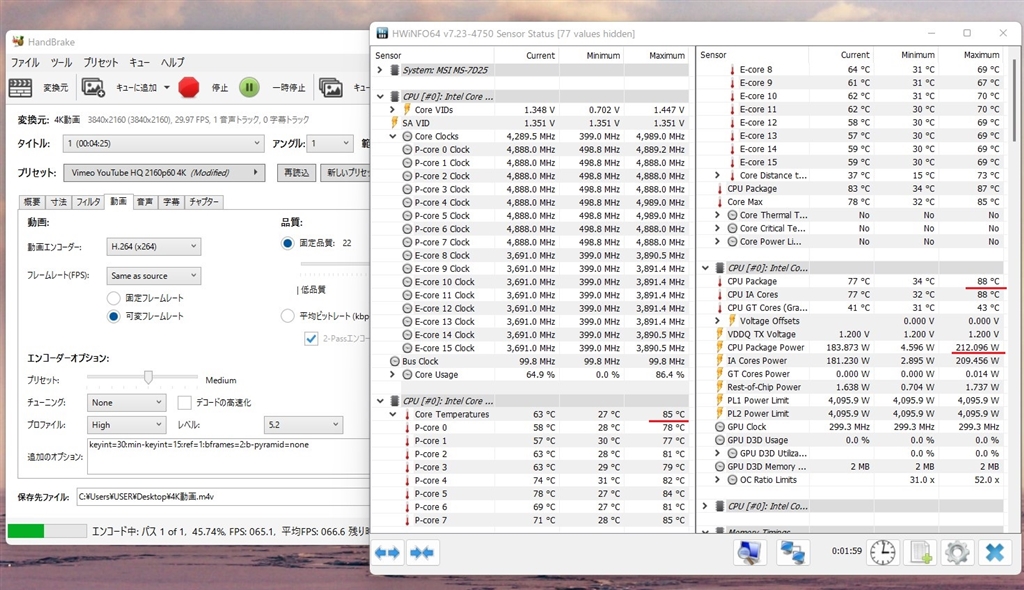This screenshot has width=1024, height=590.
Task: Click the Add to Queue image icon
Action: click(93, 87)
